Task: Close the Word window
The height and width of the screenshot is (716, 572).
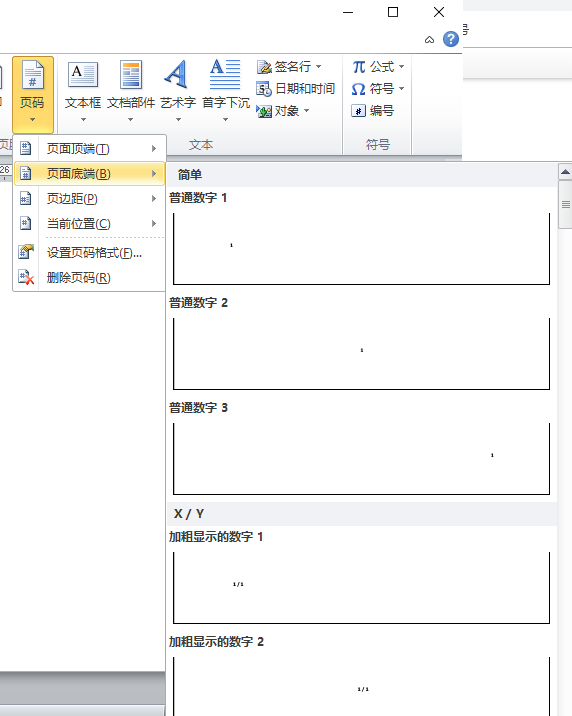Action: 439,12
